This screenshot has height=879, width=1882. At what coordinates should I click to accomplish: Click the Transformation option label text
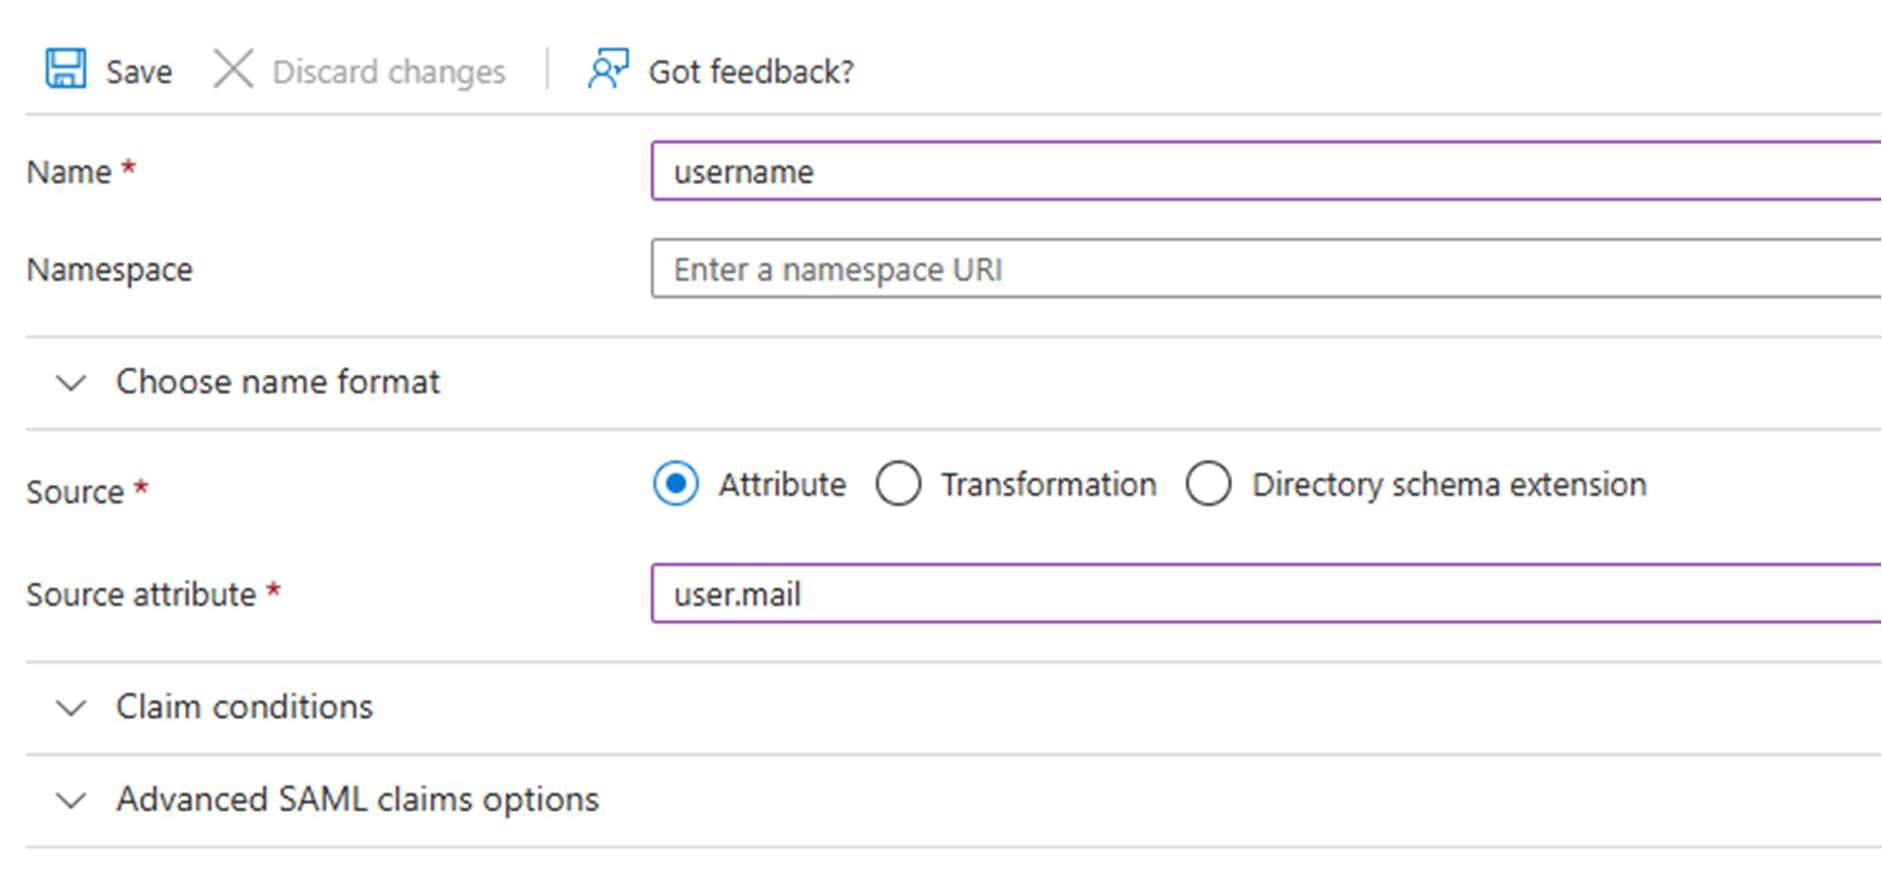(x=1048, y=485)
